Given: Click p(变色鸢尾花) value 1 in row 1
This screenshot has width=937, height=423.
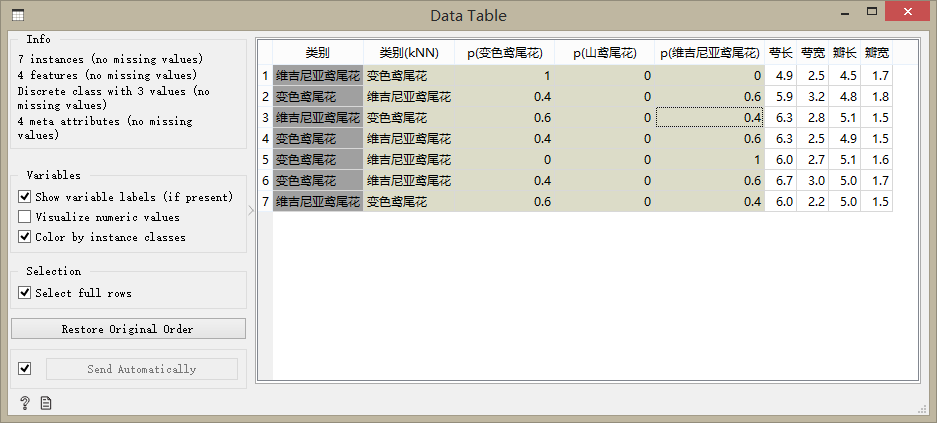Looking at the screenshot, I should tap(504, 76).
